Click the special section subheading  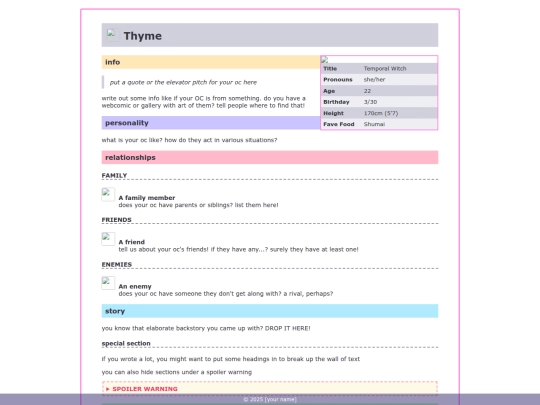point(126,343)
